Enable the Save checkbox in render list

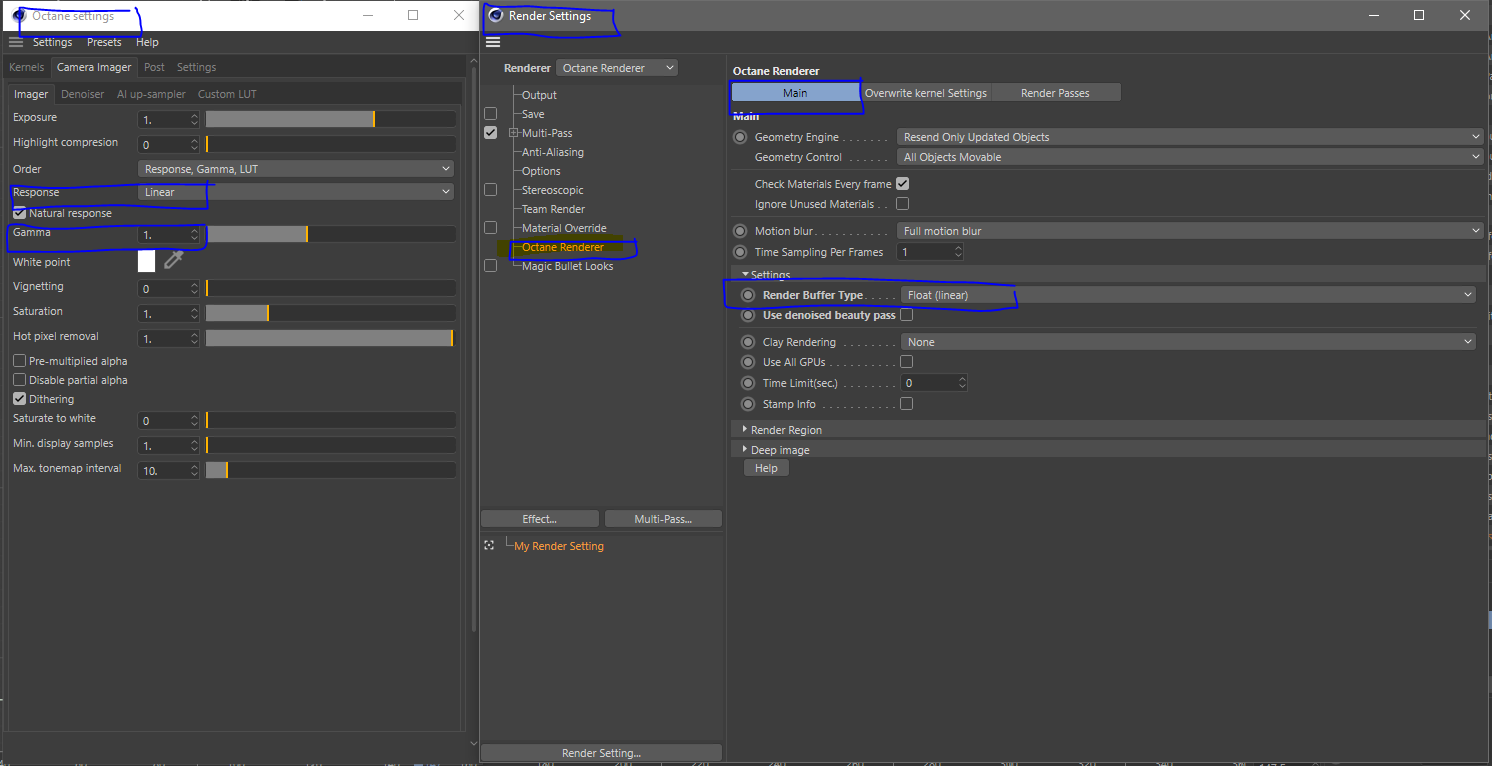[490, 114]
